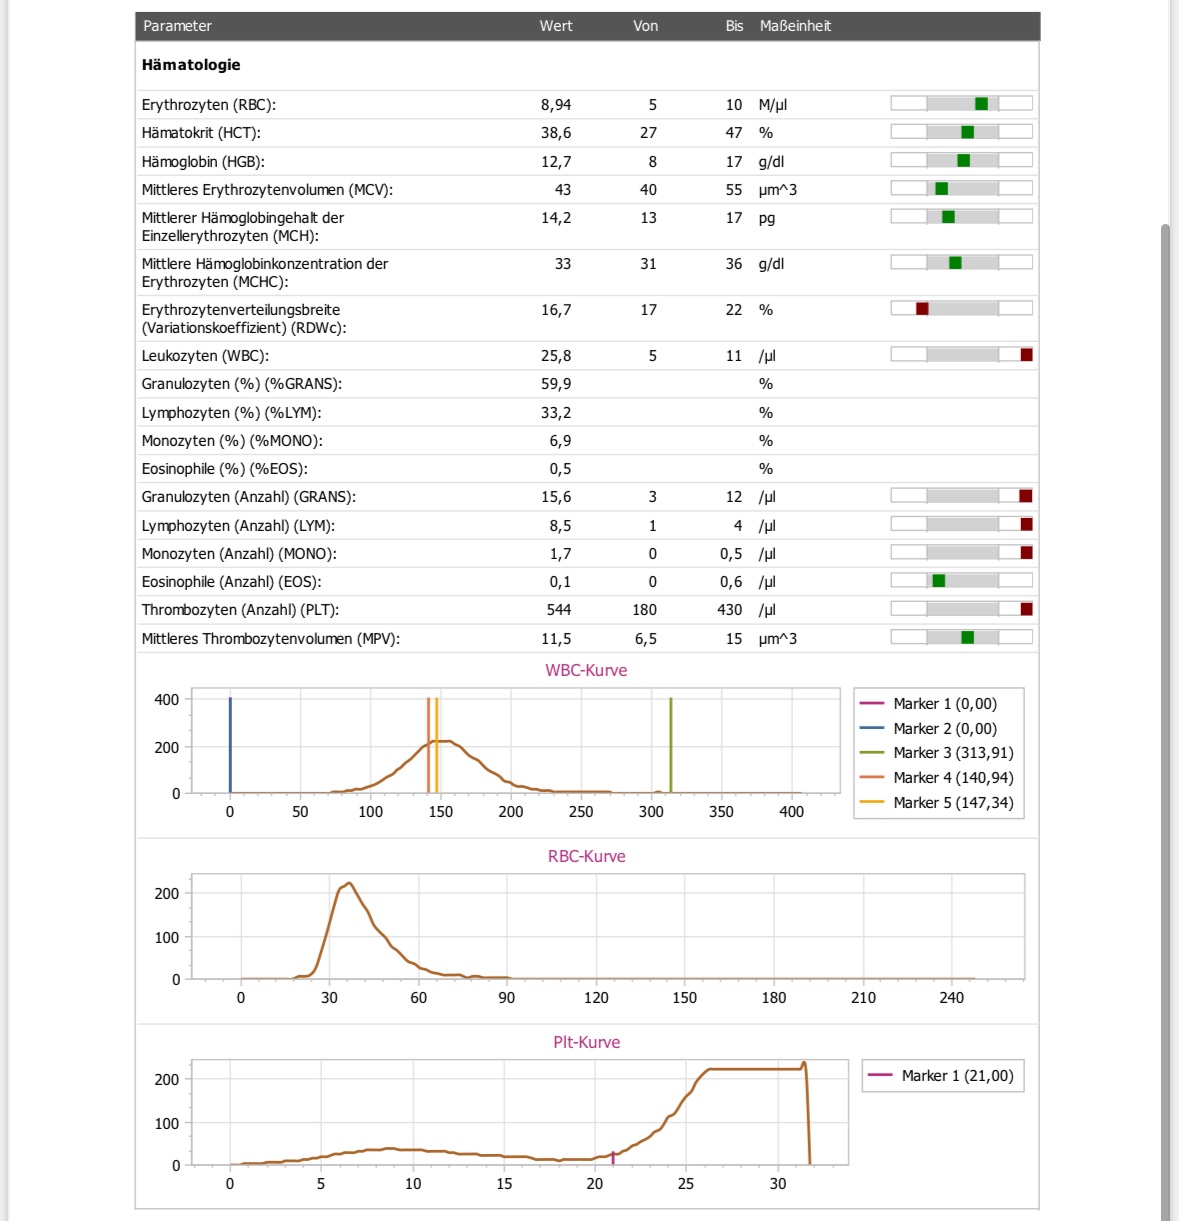This screenshot has height=1221, width=1179.
Task: Select the Hämatologie section heading
Action: 191,65
